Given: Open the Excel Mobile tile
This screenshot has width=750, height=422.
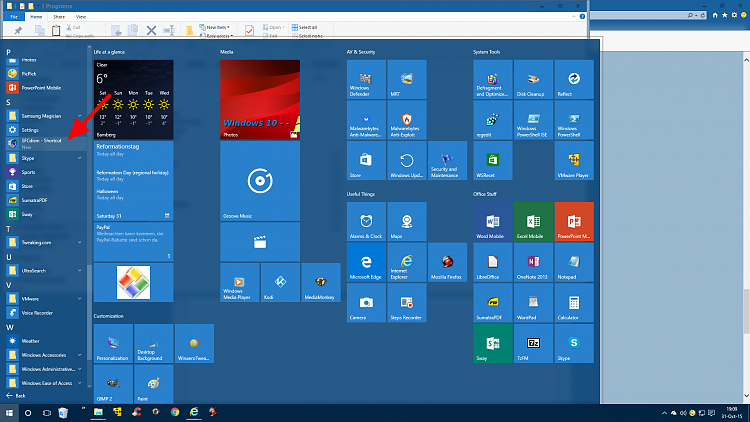Looking at the screenshot, I should pyautogui.click(x=533, y=222).
